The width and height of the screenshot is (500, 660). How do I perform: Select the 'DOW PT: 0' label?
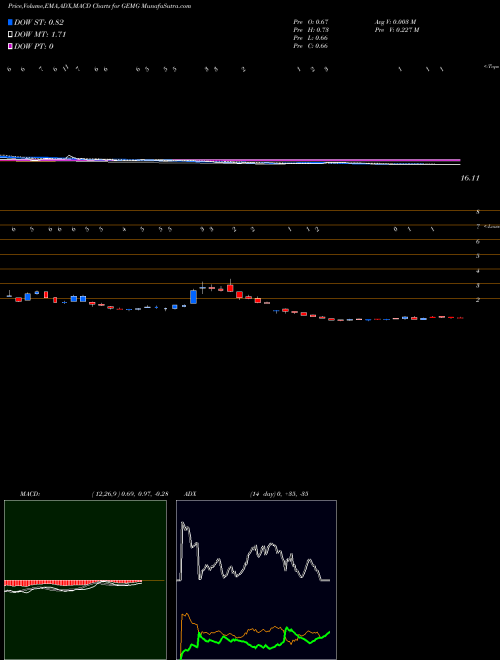33,46
